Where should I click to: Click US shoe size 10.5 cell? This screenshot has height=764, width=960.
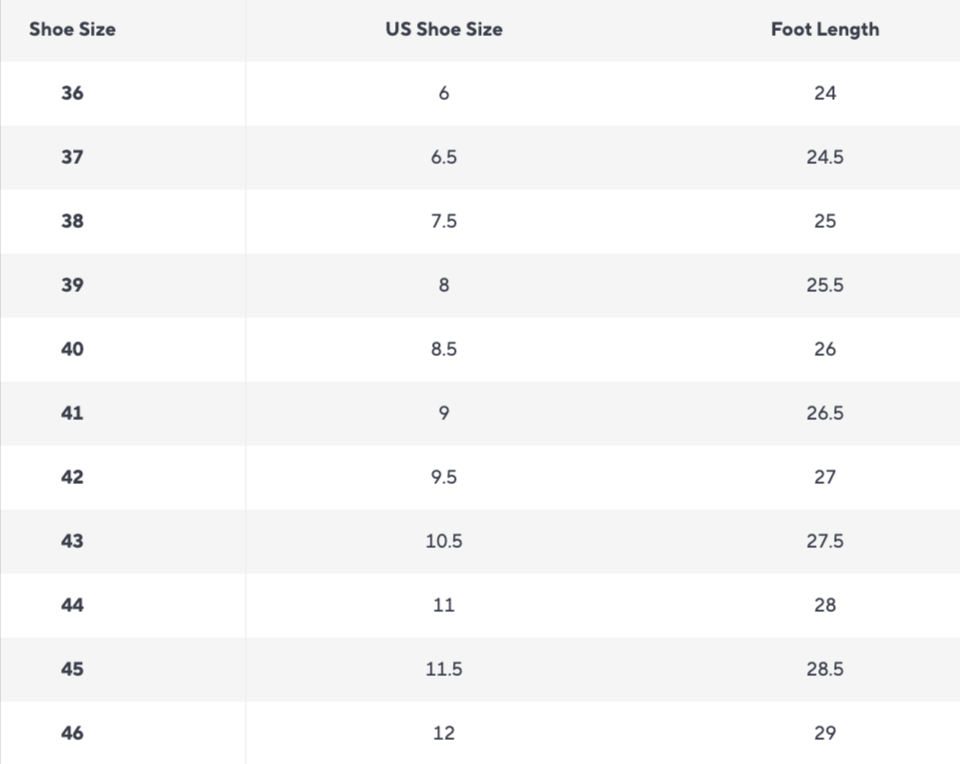[x=444, y=541]
